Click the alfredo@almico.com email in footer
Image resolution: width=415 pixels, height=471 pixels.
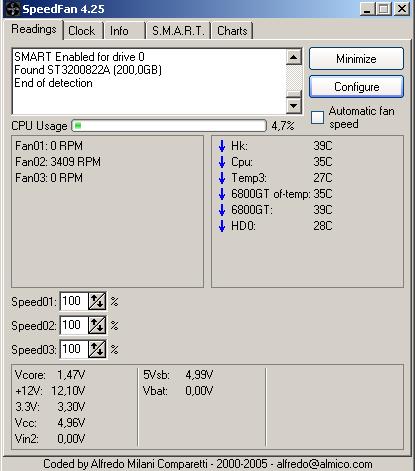324,464
